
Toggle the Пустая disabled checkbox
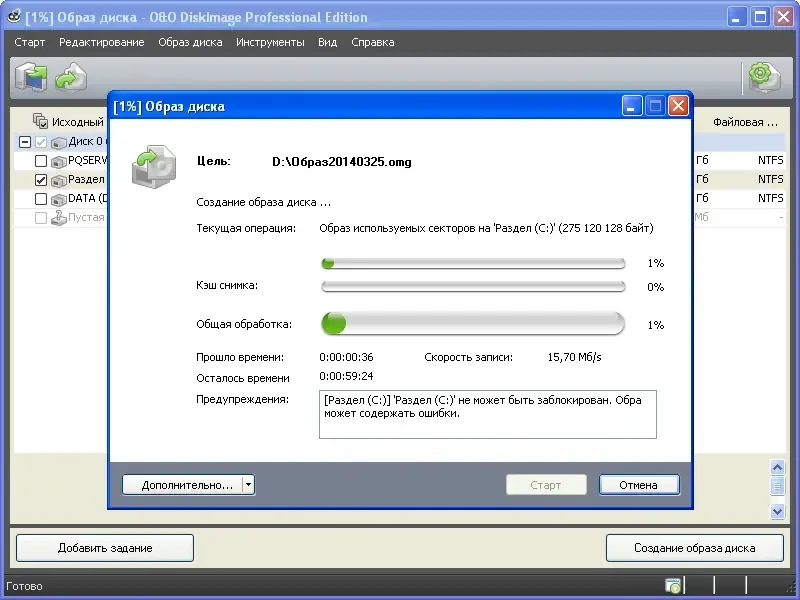41,218
